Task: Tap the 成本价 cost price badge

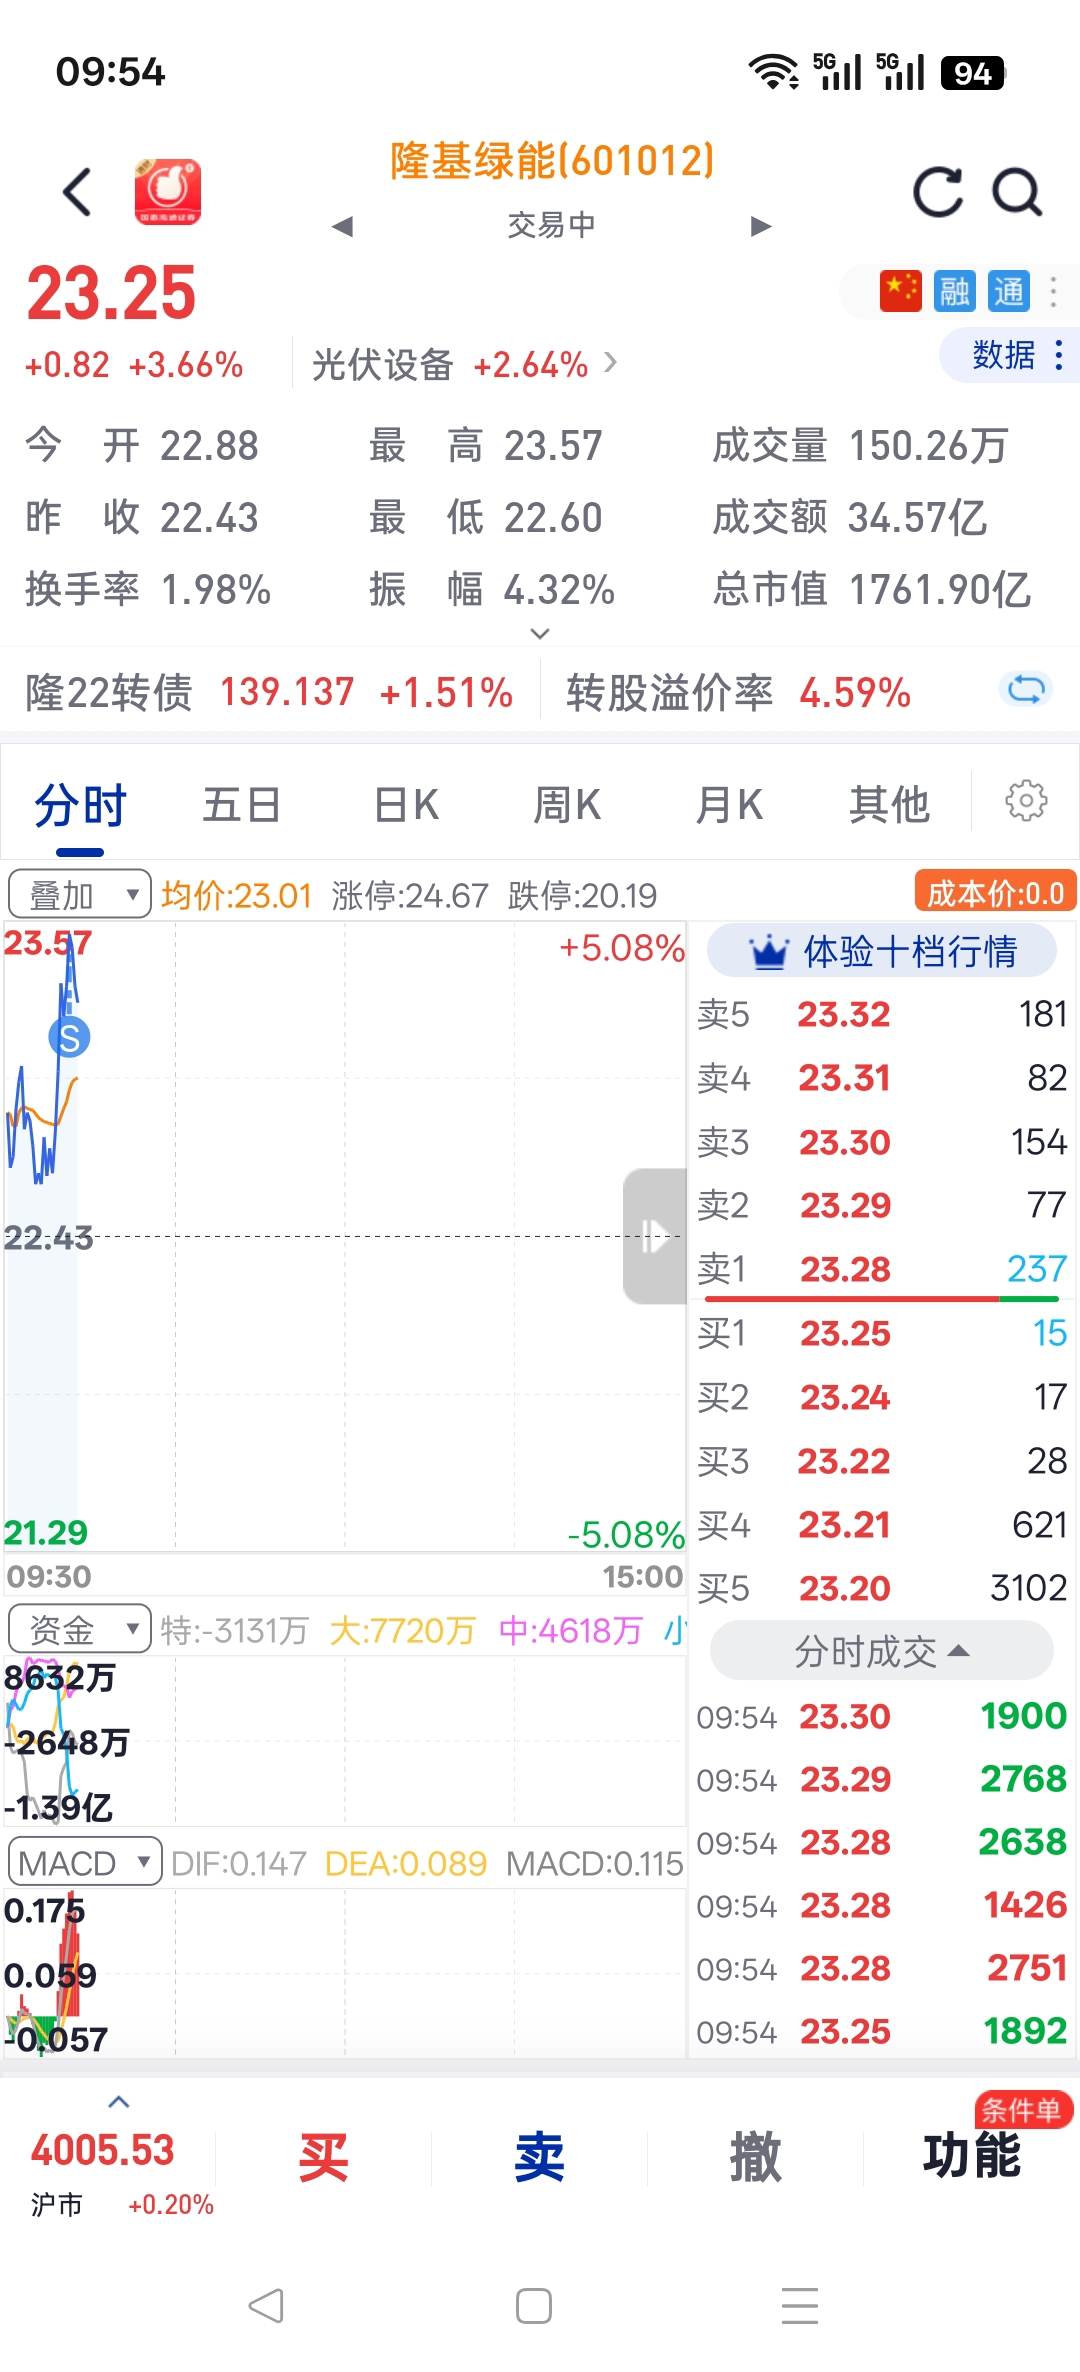Action: pos(995,892)
